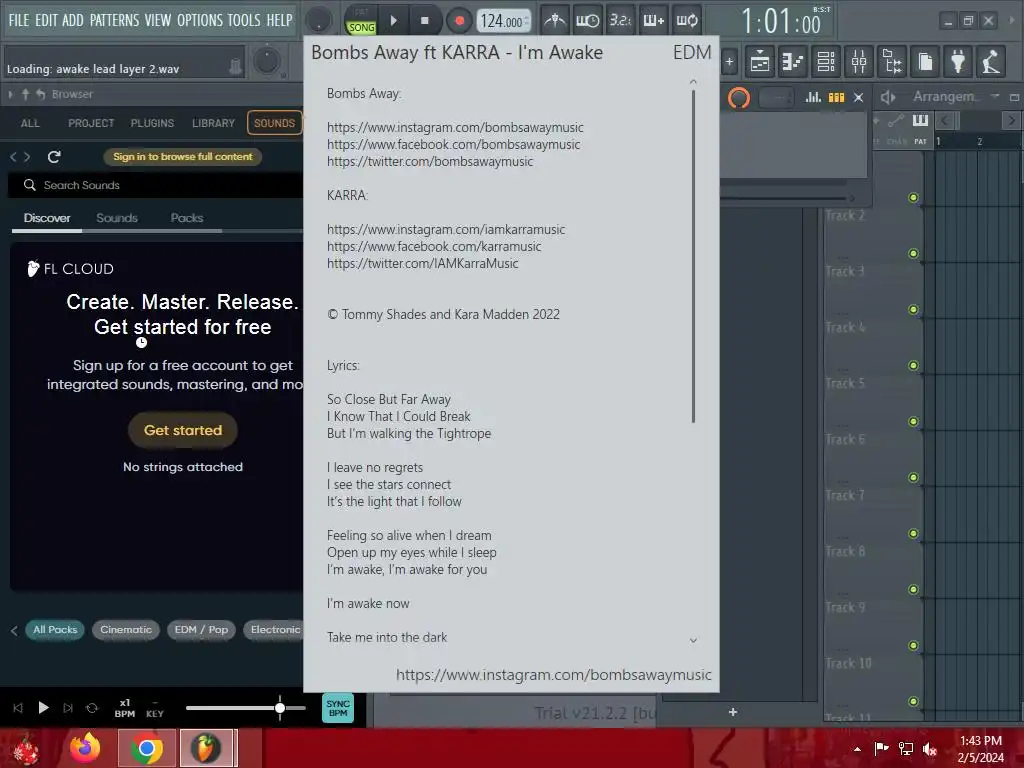Switch to the LIBRARY browser tab

tap(213, 123)
